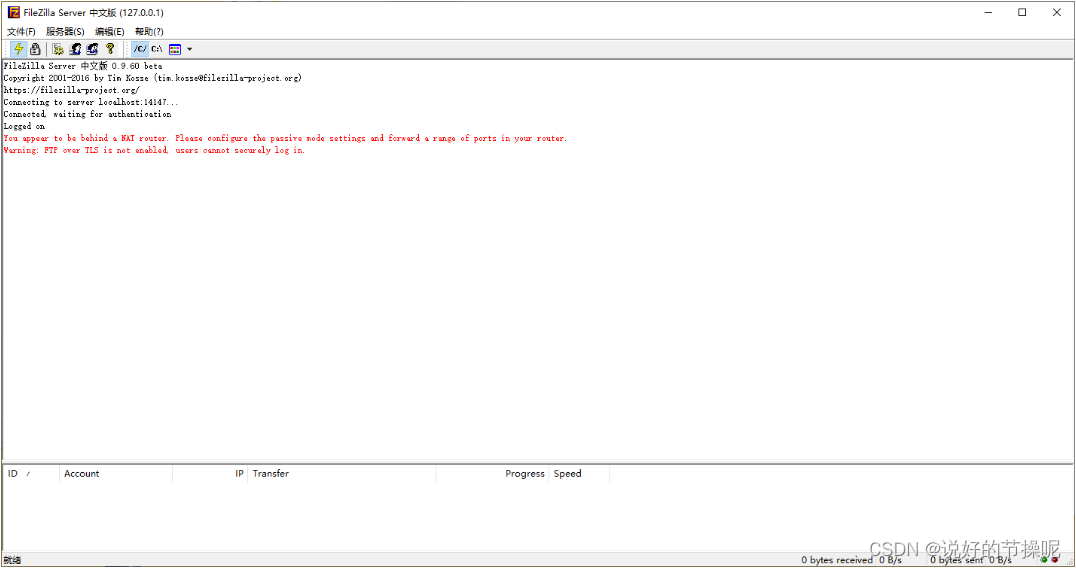Click 'Connecting to server localhost:14147' line
The height and width of the screenshot is (568, 1076).
point(91,102)
